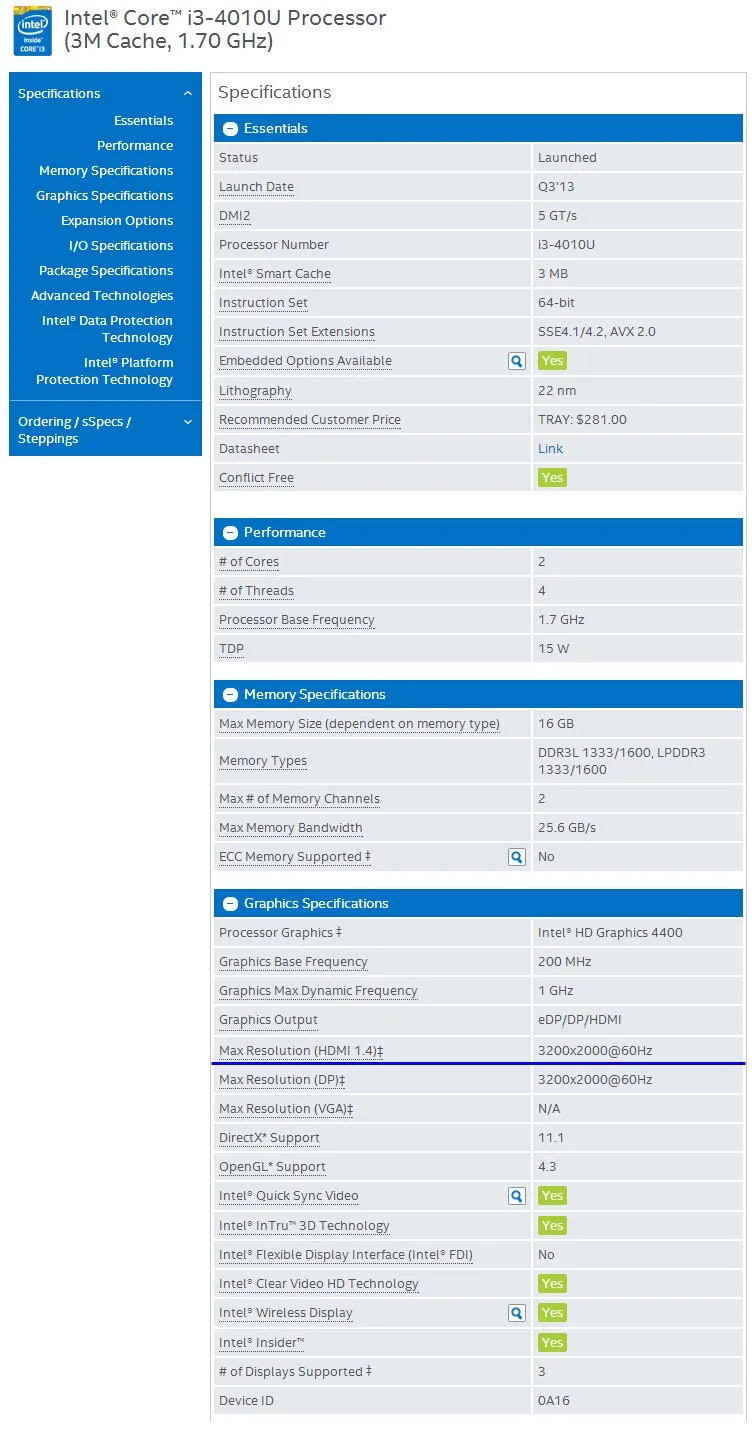Click the Max Resolution (VGA) label
752x1438 pixels.
coord(286,1109)
